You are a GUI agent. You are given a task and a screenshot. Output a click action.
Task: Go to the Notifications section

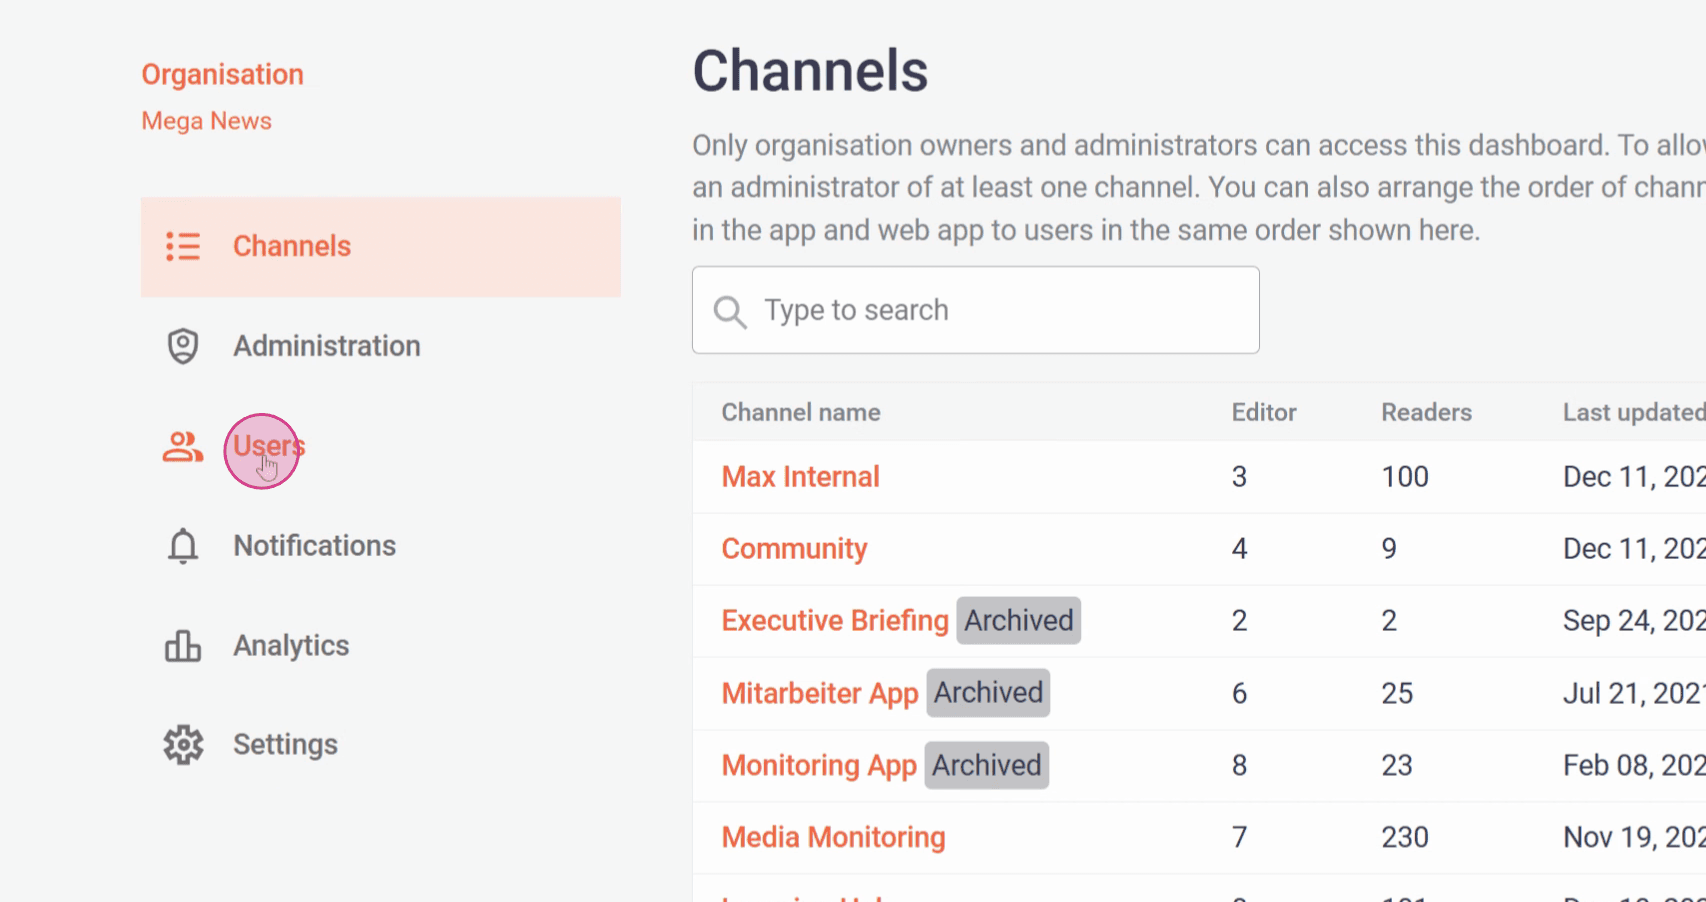(x=314, y=546)
